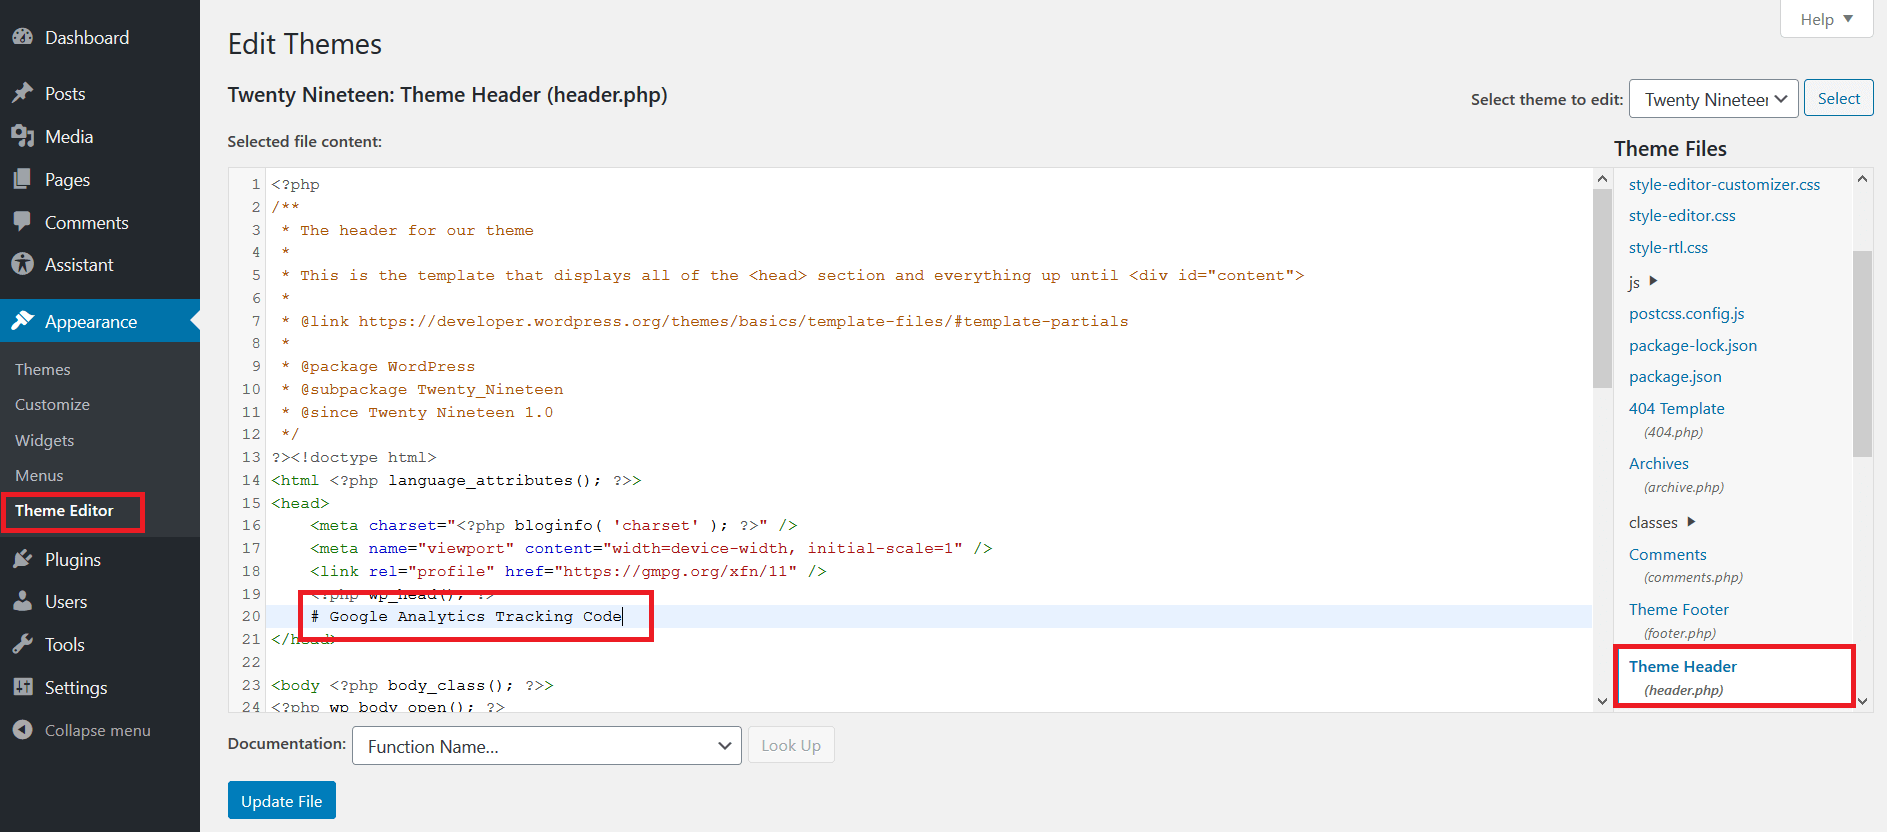This screenshot has height=832, width=1887.
Task: Click the Select theme button
Action: tap(1838, 98)
